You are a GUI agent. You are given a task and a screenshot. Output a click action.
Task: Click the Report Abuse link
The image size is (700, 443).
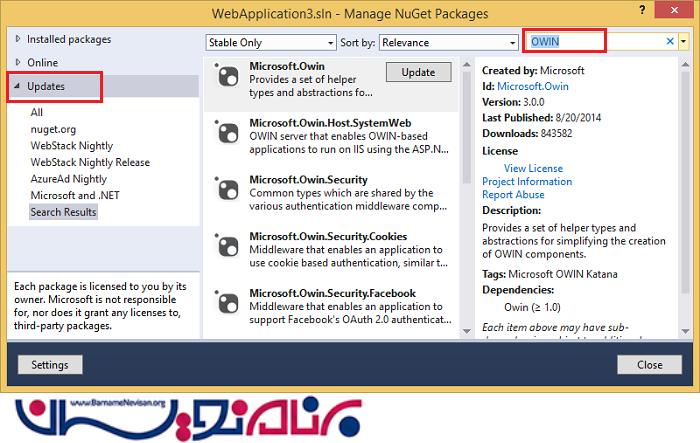(x=513, y=195)
